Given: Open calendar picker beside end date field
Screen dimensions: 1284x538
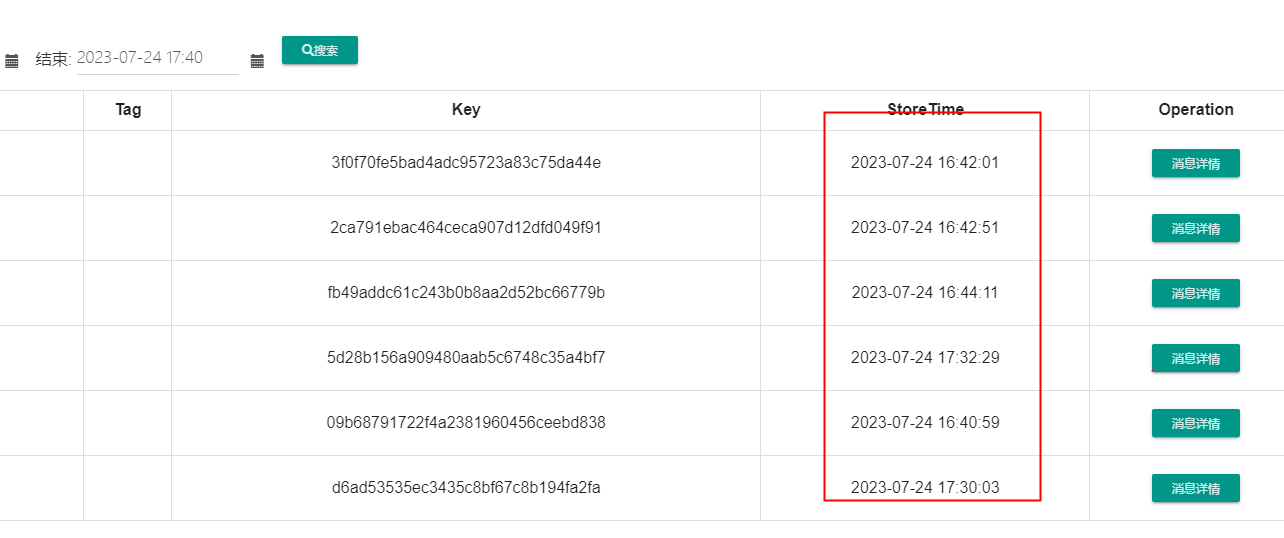Looking at the screenshot, I should [x=257, y=61].
